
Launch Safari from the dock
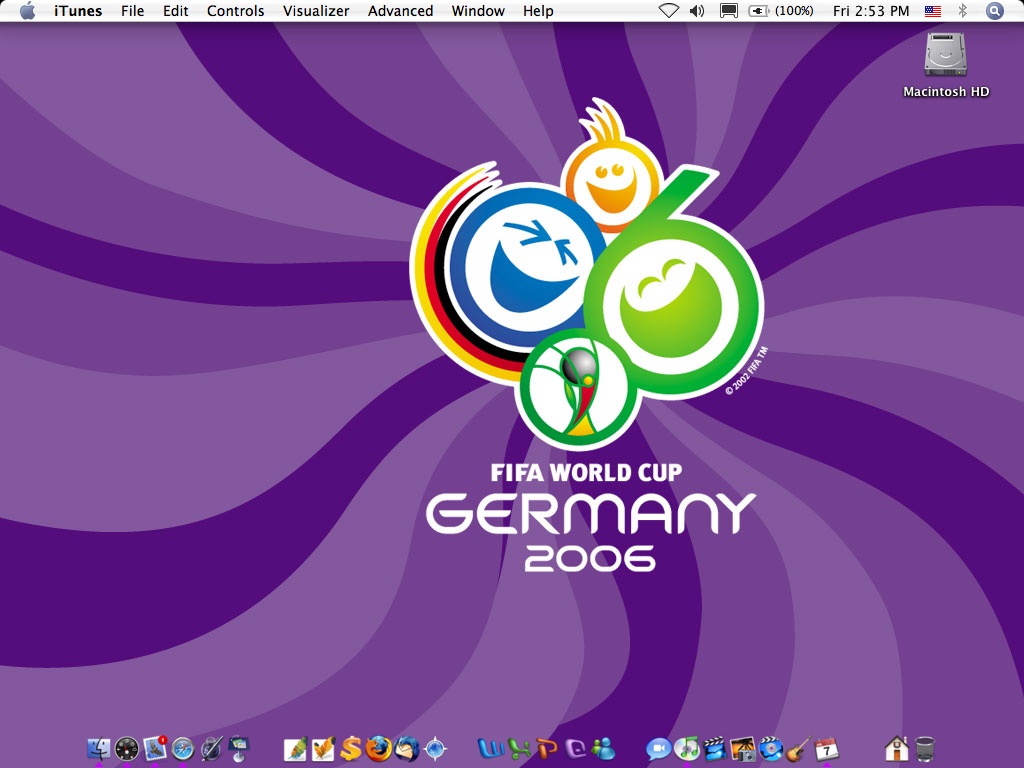coord(183,748)
